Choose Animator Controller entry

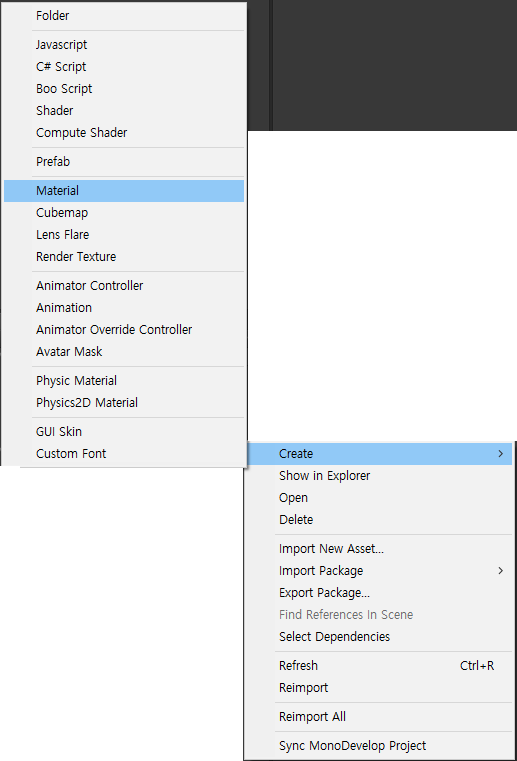(124, 285)
